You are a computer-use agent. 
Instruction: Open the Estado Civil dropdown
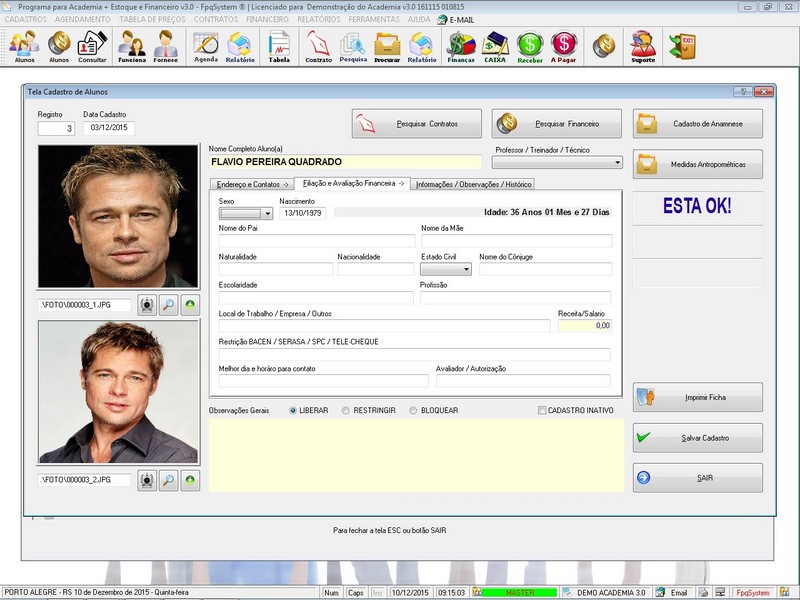pos(445,269)
